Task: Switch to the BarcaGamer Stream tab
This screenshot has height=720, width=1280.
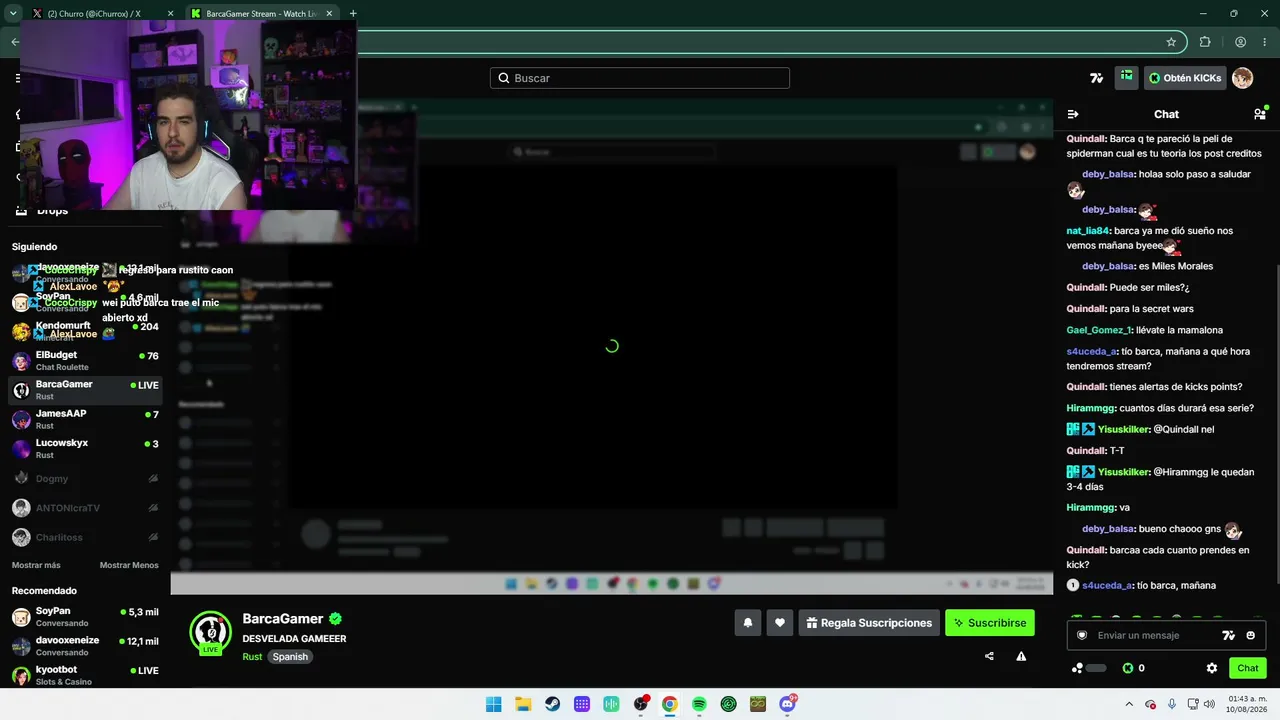Action: click(264, 14)
